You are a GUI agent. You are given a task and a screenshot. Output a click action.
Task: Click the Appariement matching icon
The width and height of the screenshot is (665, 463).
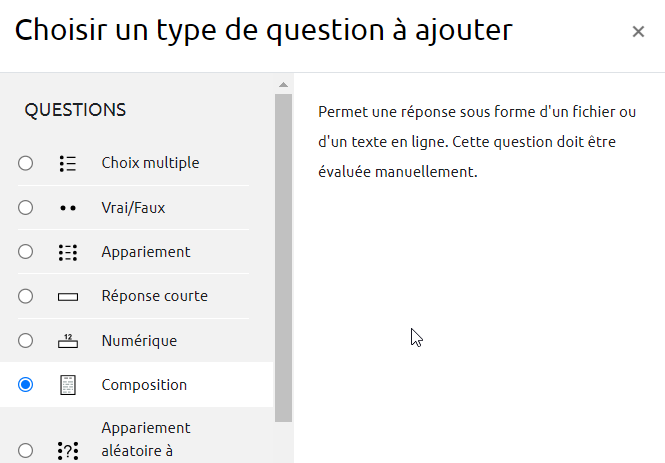pyautogui.click(x=68, y=252)
